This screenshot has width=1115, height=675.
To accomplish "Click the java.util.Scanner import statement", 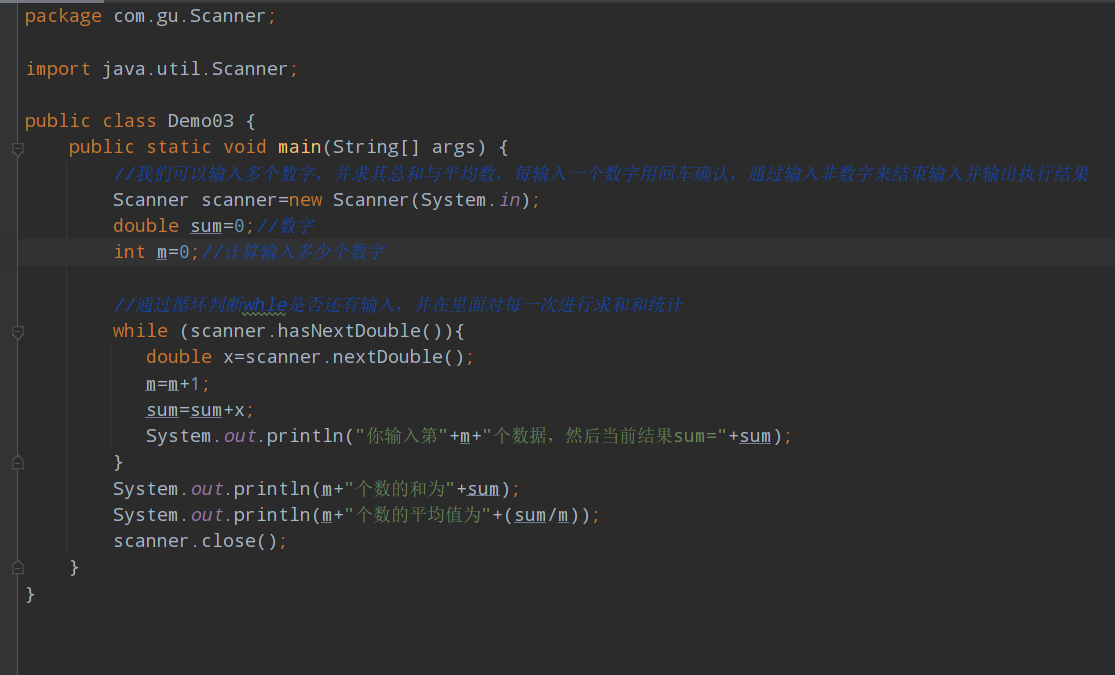I will [194, 69].
